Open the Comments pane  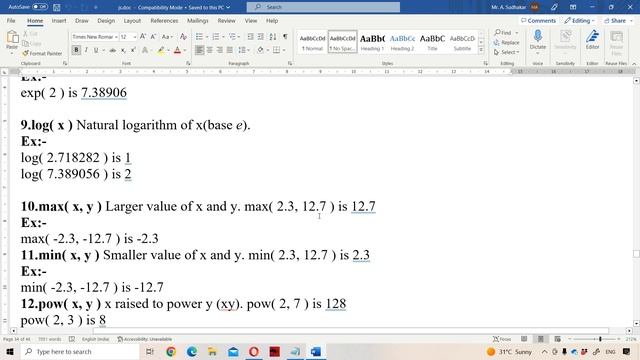tap(538, 20)
